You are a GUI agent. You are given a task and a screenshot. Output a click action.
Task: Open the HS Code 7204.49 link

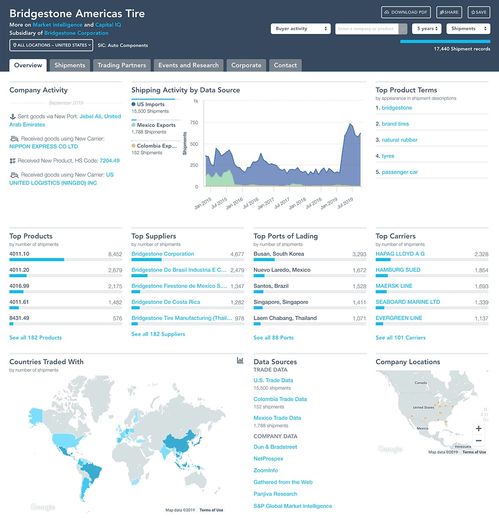pyautogui.click(x=110, y=161)
